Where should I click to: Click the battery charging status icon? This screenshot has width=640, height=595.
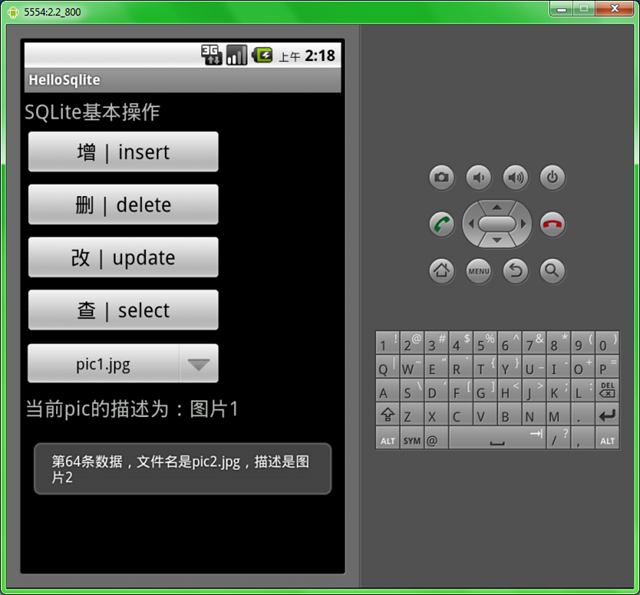click(x=262, y=55)
